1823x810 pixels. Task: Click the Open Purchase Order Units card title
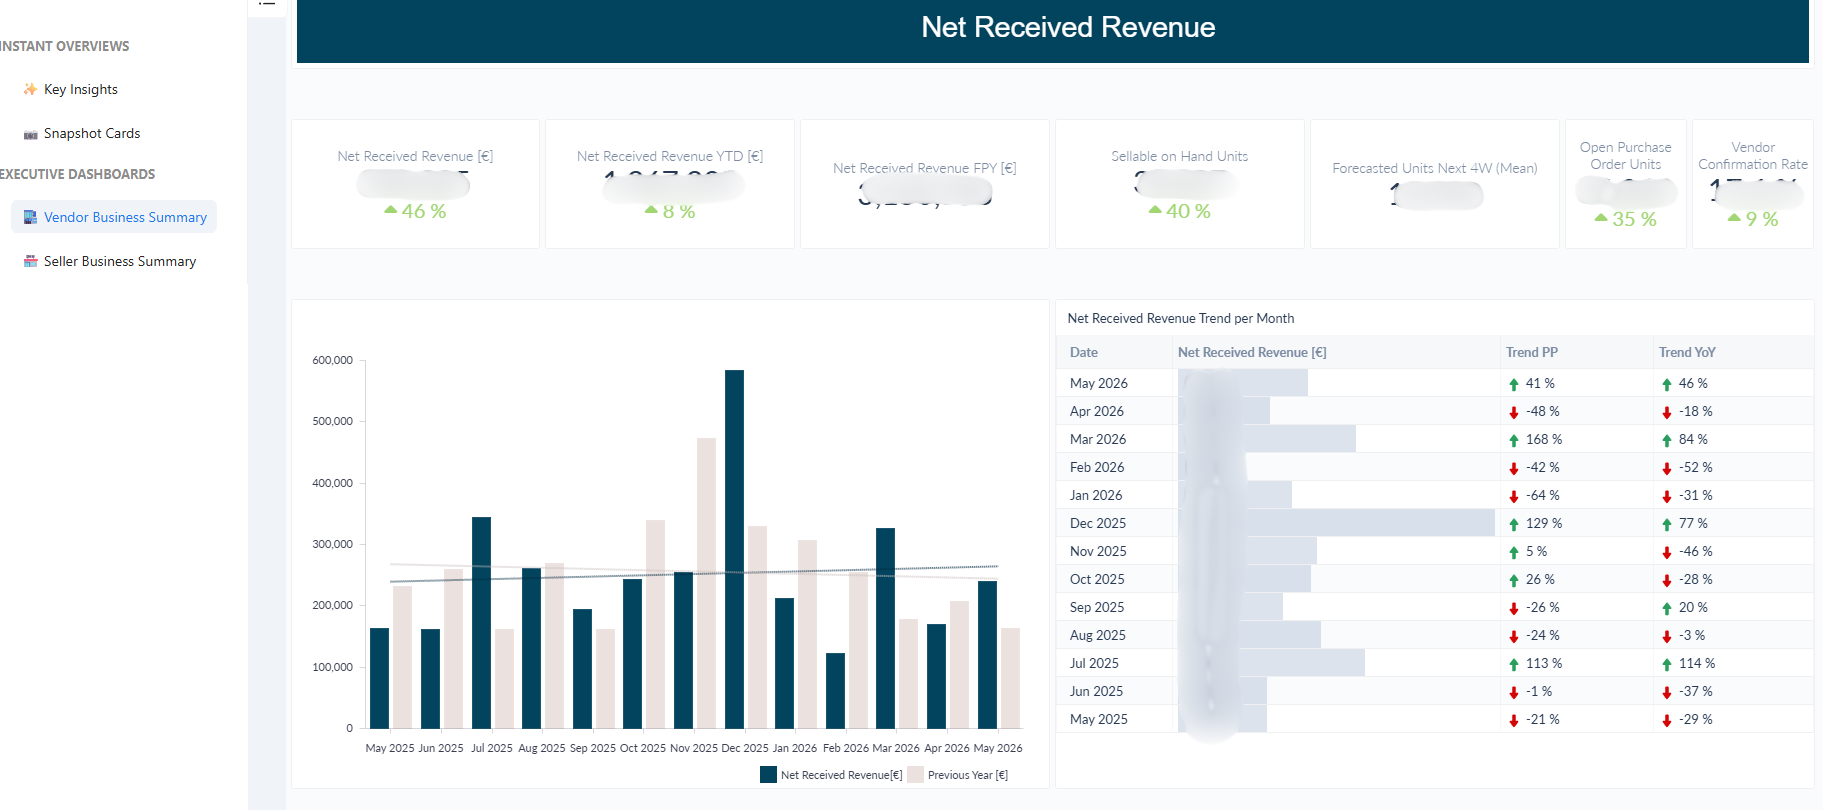click(x=1626, y=156)
